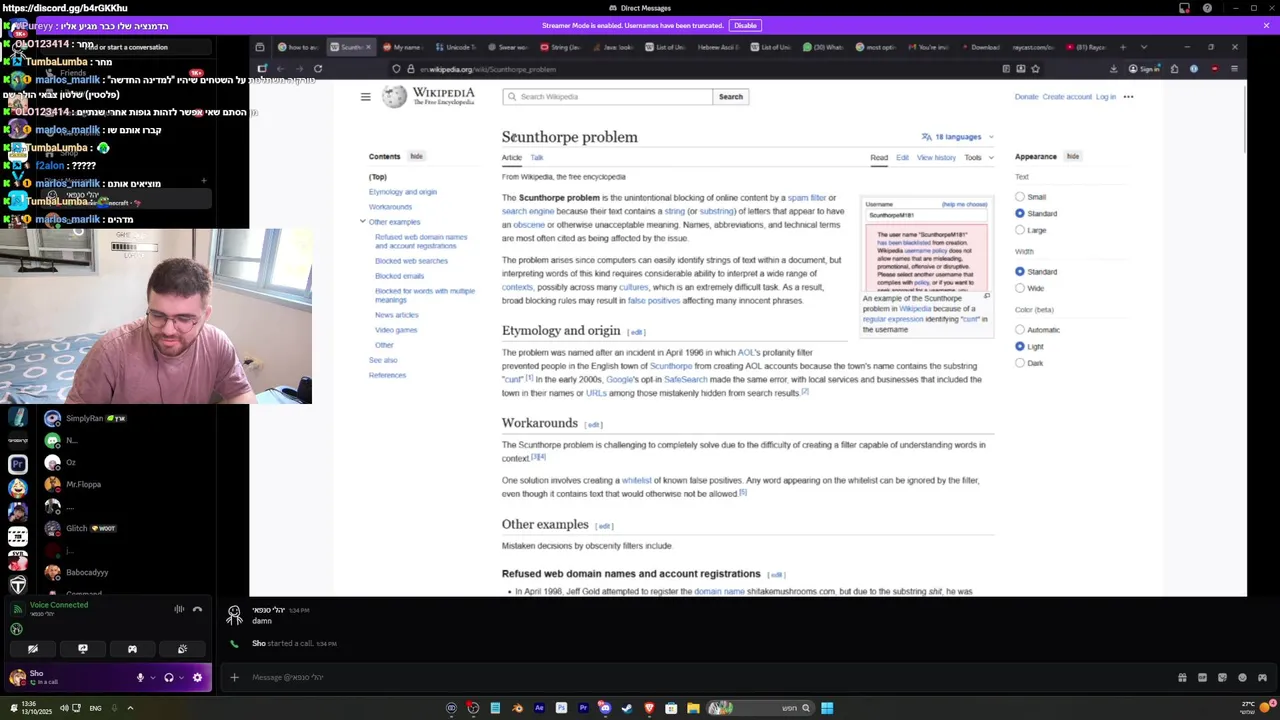This screenshot has width=1280, height=720.
Task: Open Discord soundboard button
Action: coord(182,649)
